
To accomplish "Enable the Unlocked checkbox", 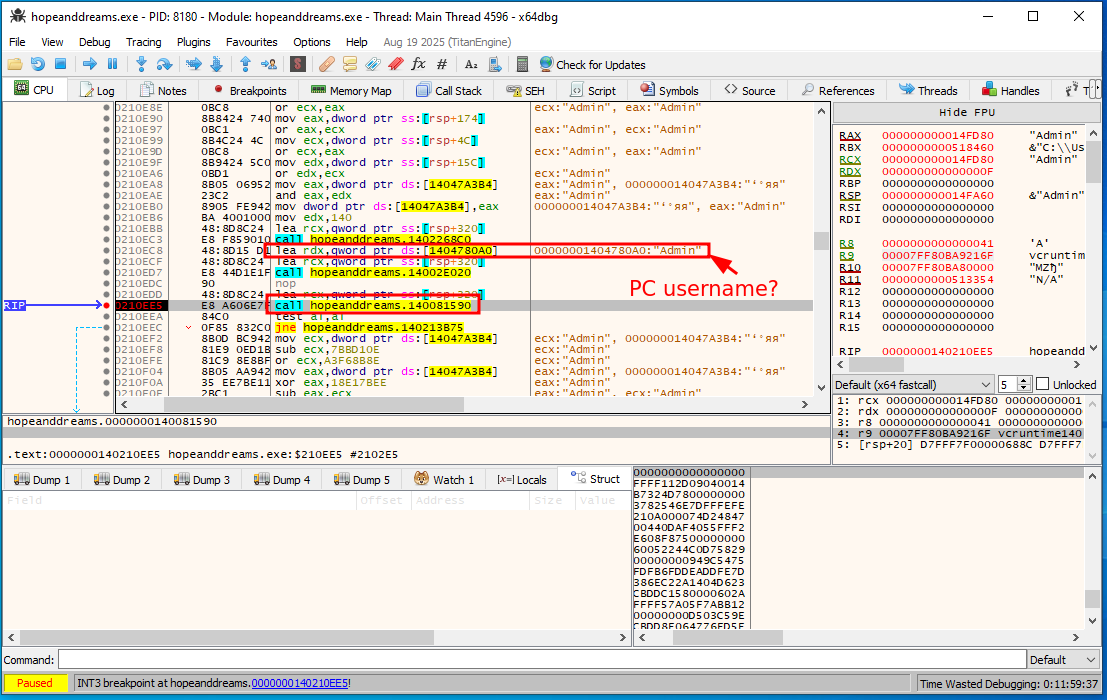I will [1042, 384].
